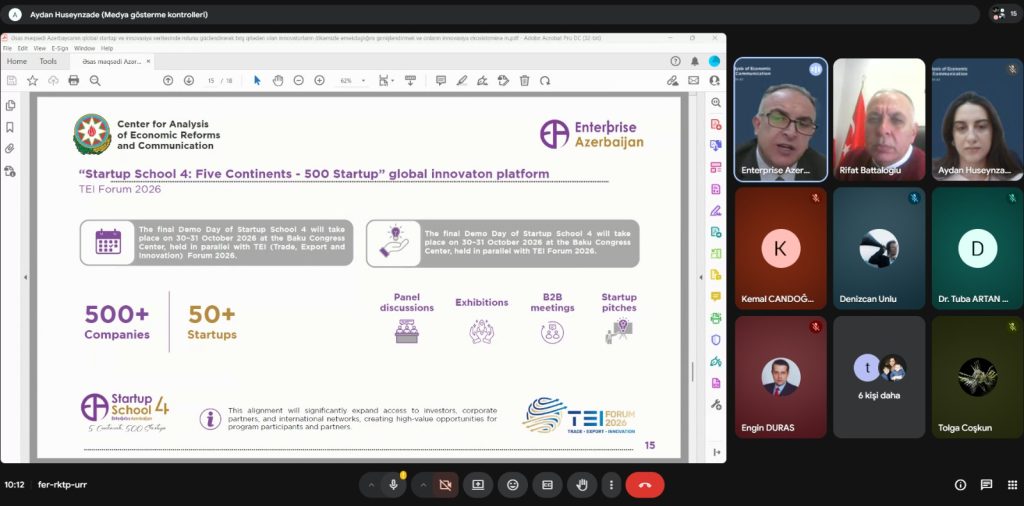Toggle the microphone button

[394, 485]
